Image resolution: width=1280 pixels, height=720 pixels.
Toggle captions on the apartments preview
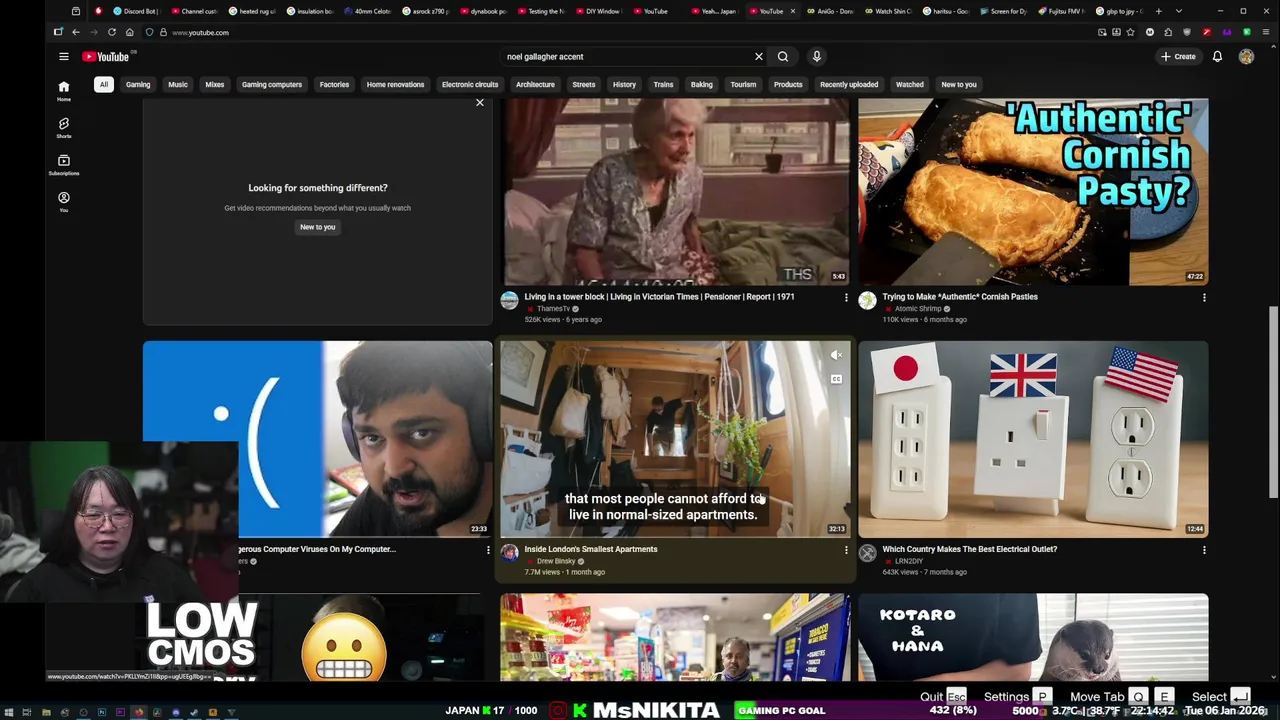click(836, 379)
